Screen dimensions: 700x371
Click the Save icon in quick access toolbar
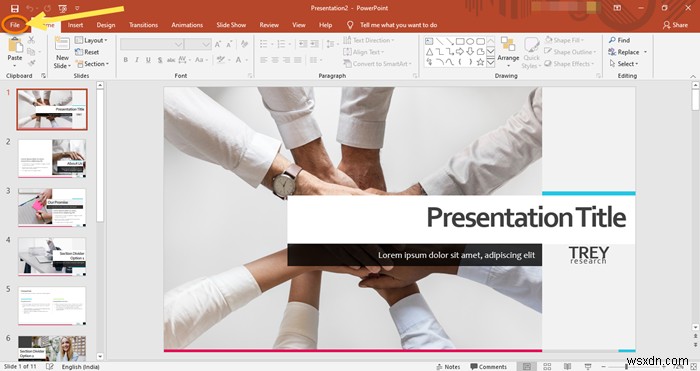pyautogui.click(x=15, y=8)
